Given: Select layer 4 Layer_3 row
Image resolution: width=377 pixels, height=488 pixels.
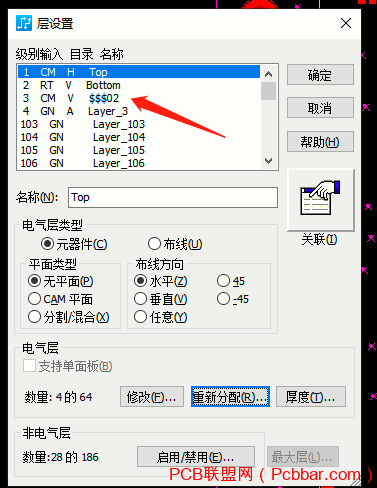Looking at the screenshot, I should pos(139,111).
